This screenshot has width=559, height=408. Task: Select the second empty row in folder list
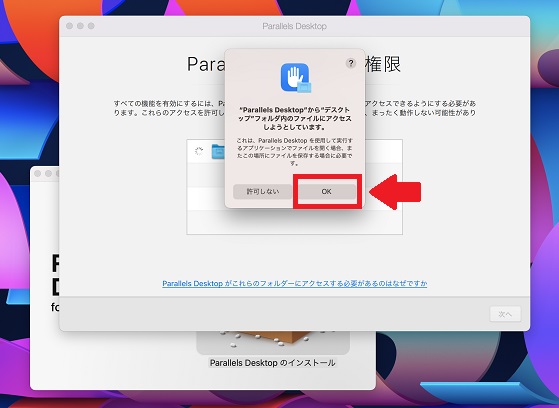294,199
